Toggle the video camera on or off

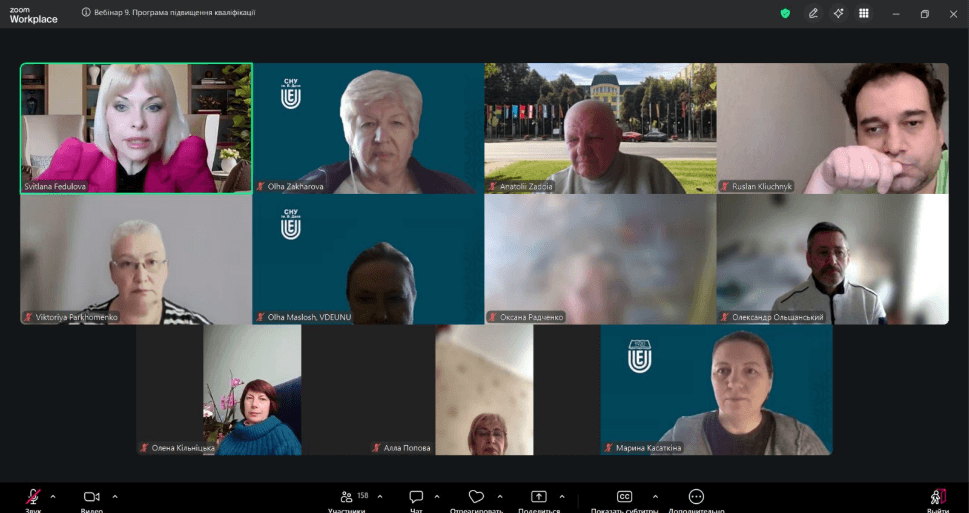click(x=91, y=497)
